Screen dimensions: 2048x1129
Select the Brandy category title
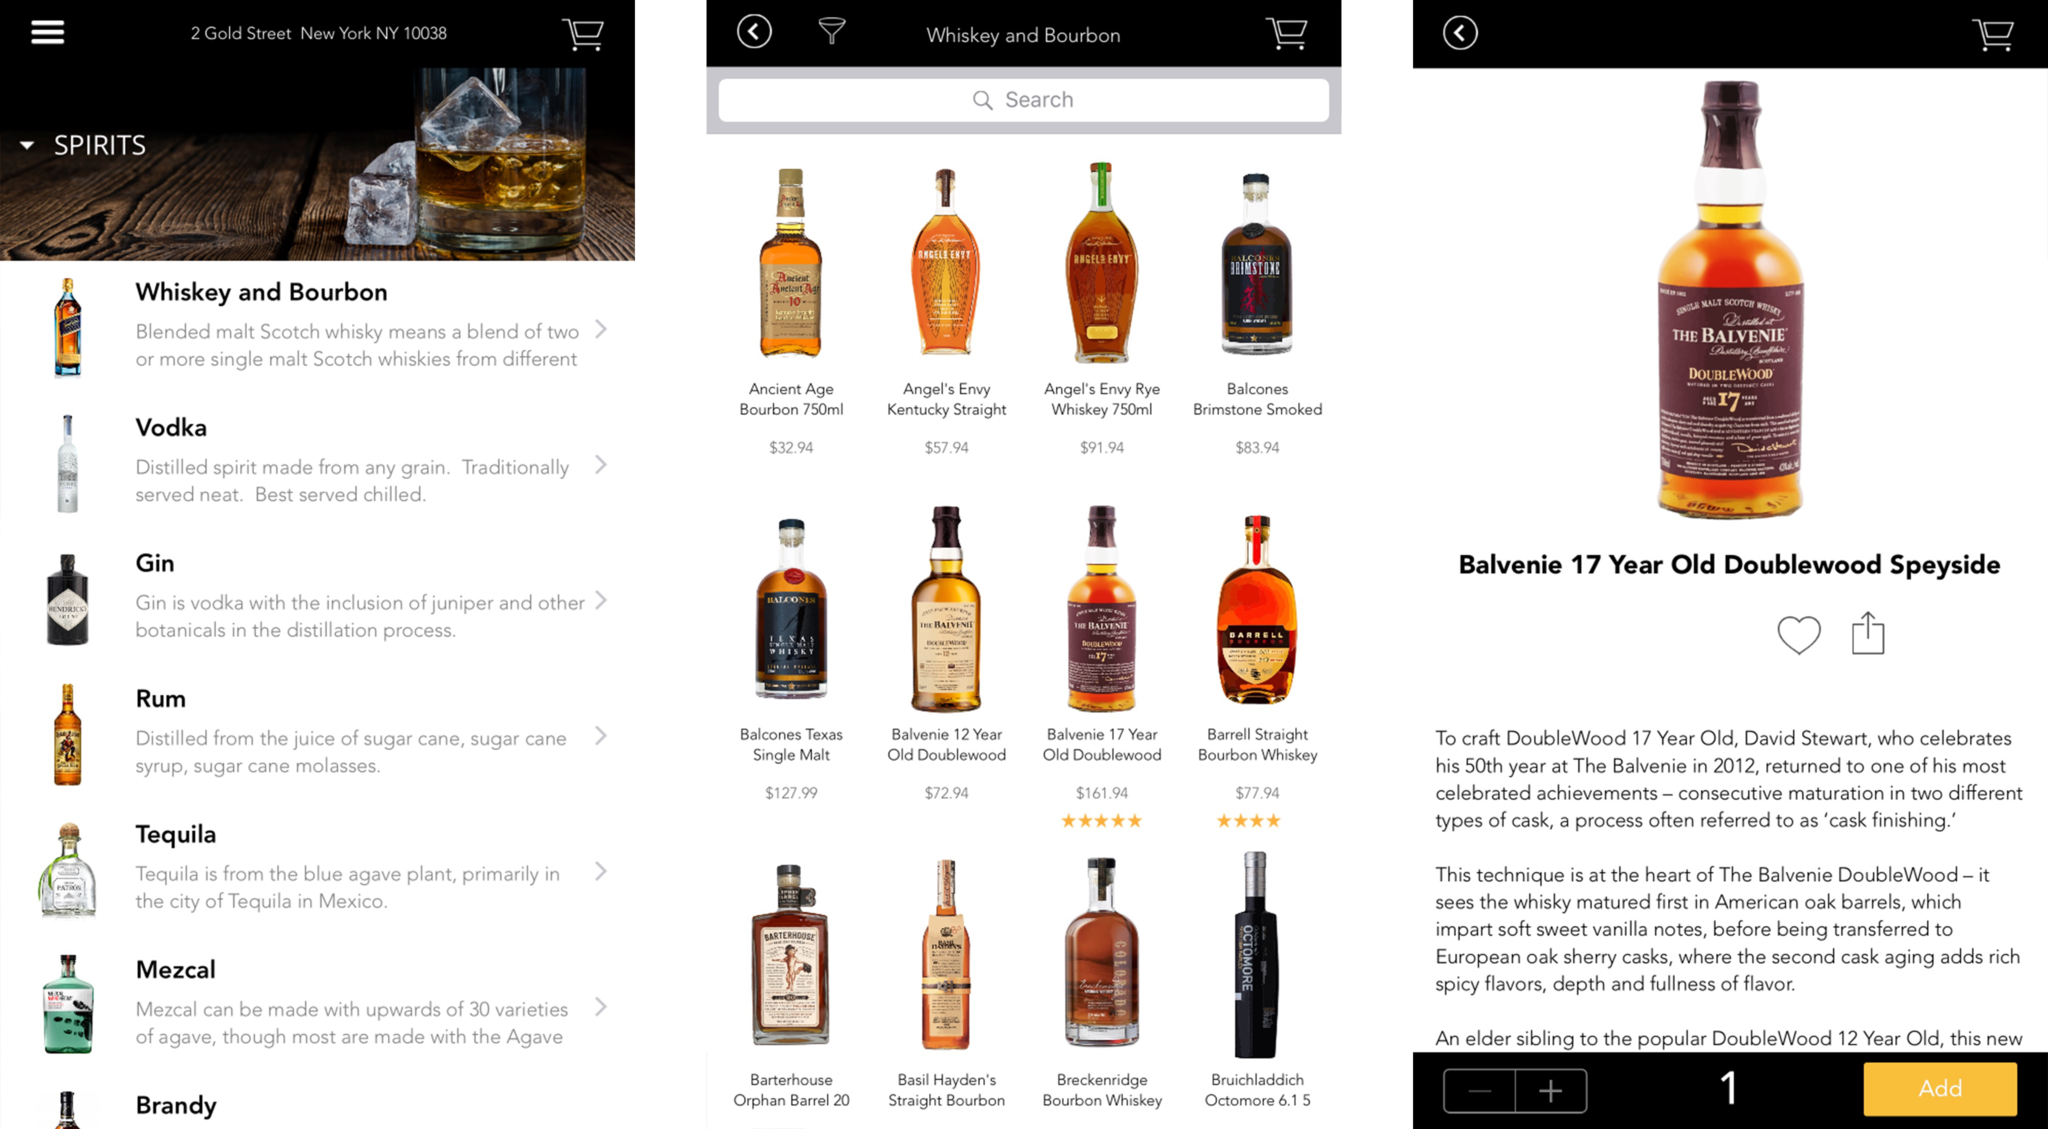[176, 1105]
